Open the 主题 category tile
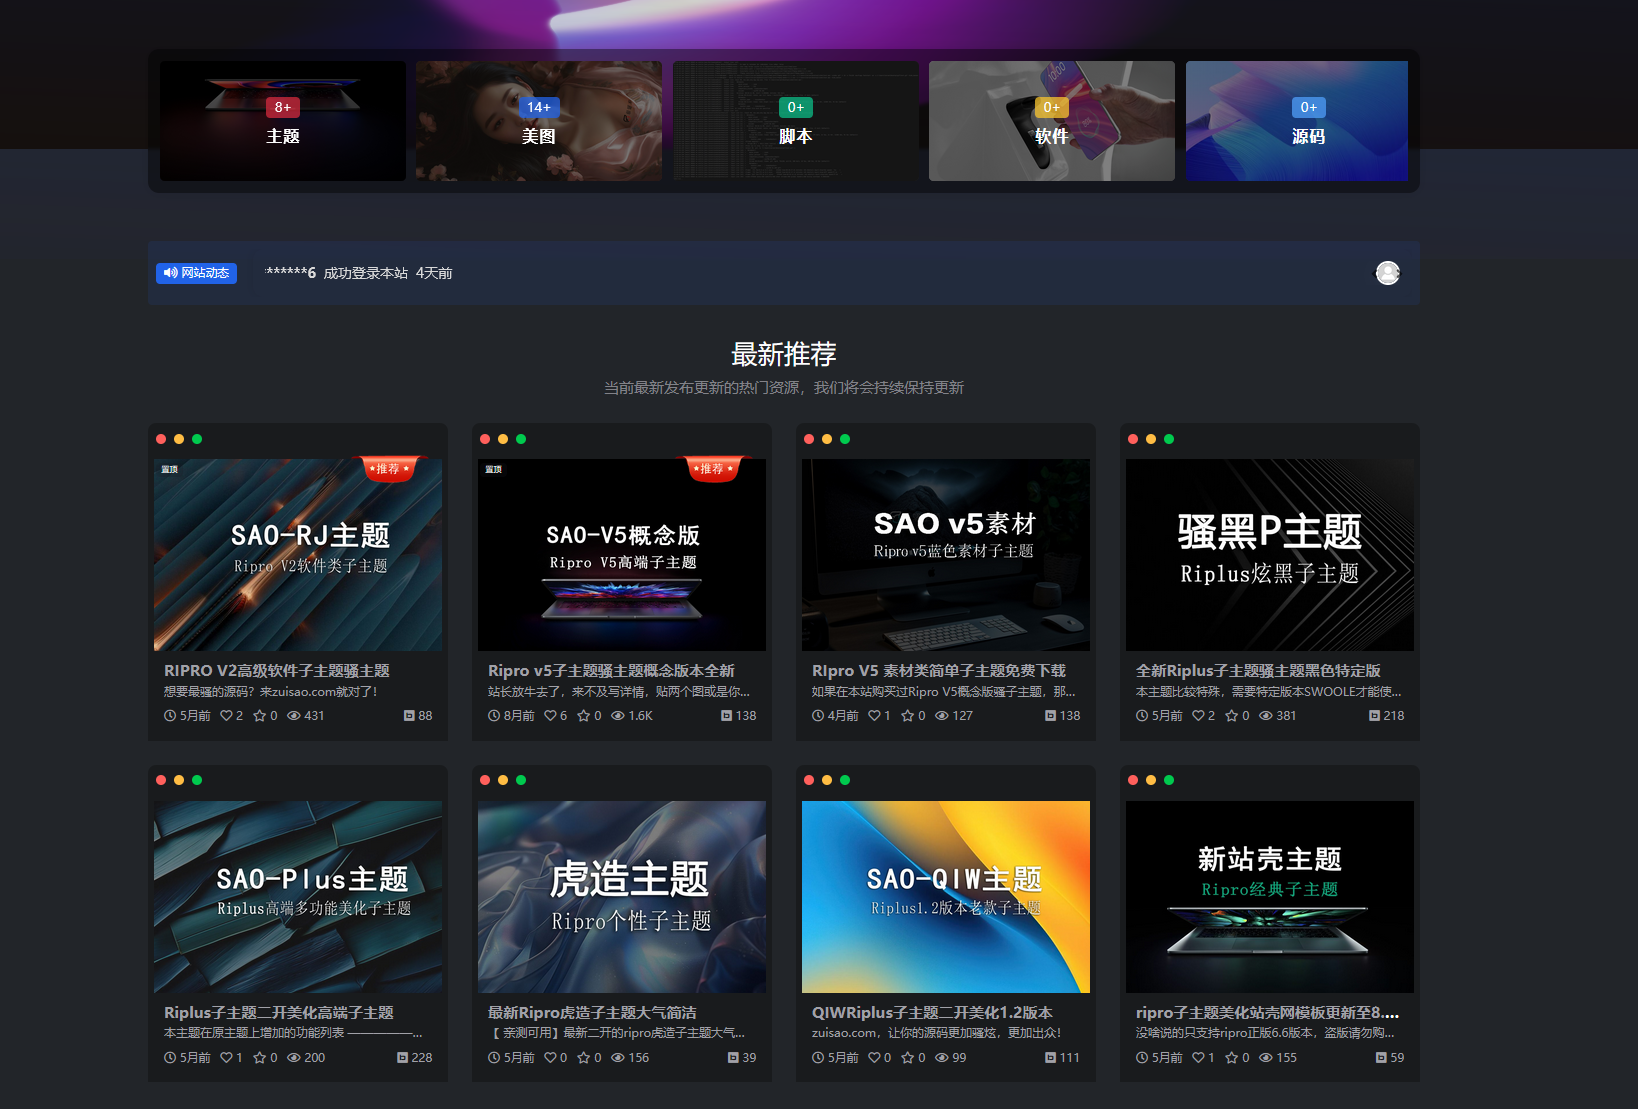 283,121
